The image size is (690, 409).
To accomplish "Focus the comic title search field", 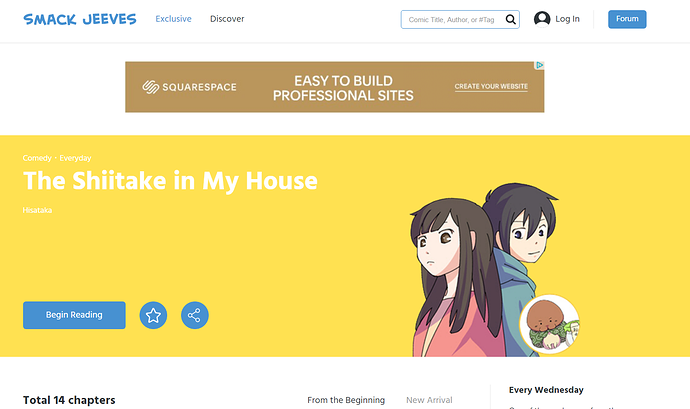I will pyautogui.click(x=452, y=19).
